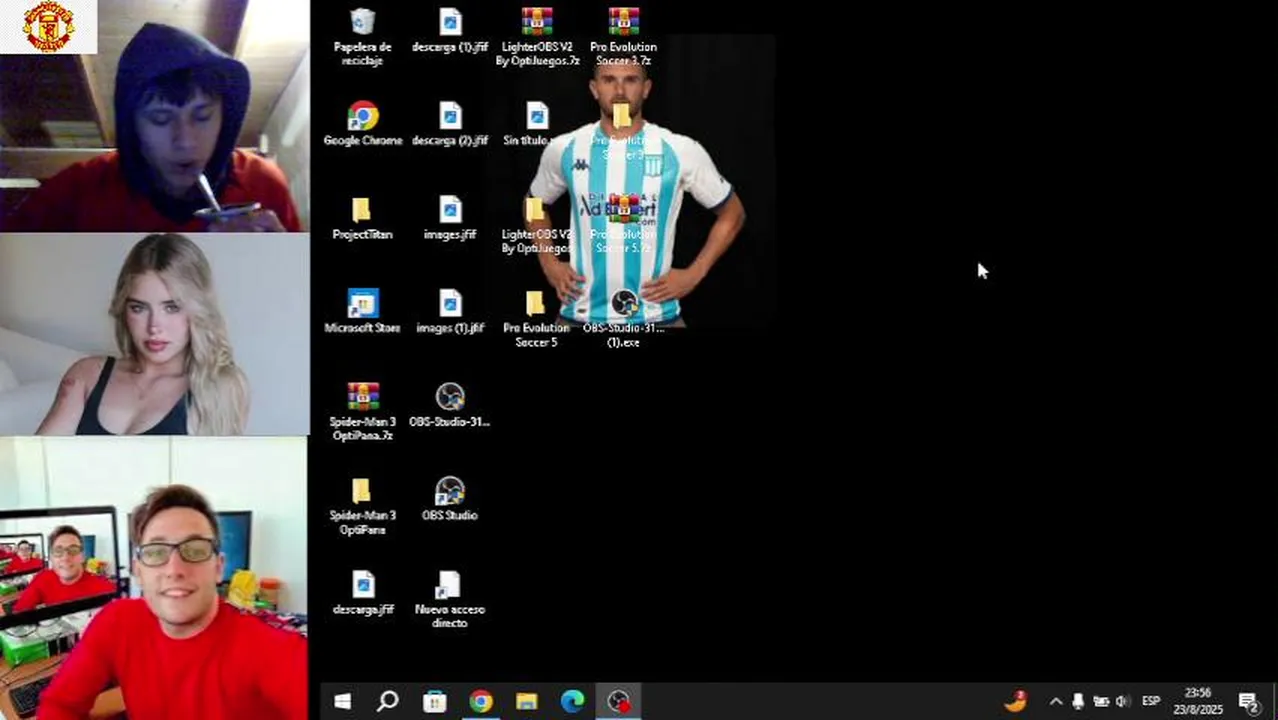Viewport: 1278px width, 720px height.
Task: Open Microsoft Edge from the taskbar
Action: click(x=573, y=702)
